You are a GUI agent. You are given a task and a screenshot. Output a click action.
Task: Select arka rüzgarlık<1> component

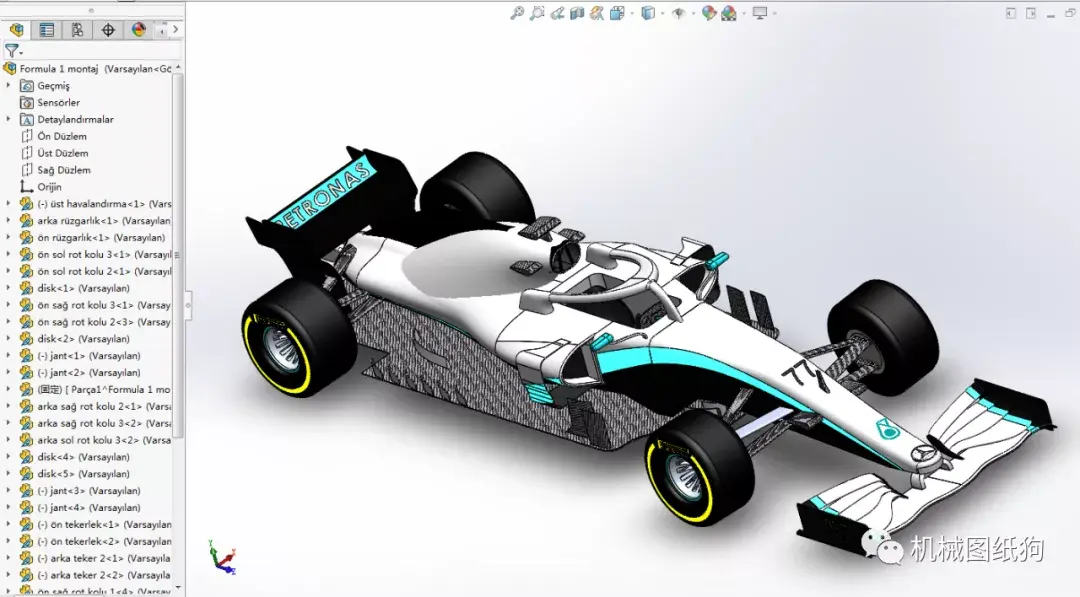click(x=95, y=220)
